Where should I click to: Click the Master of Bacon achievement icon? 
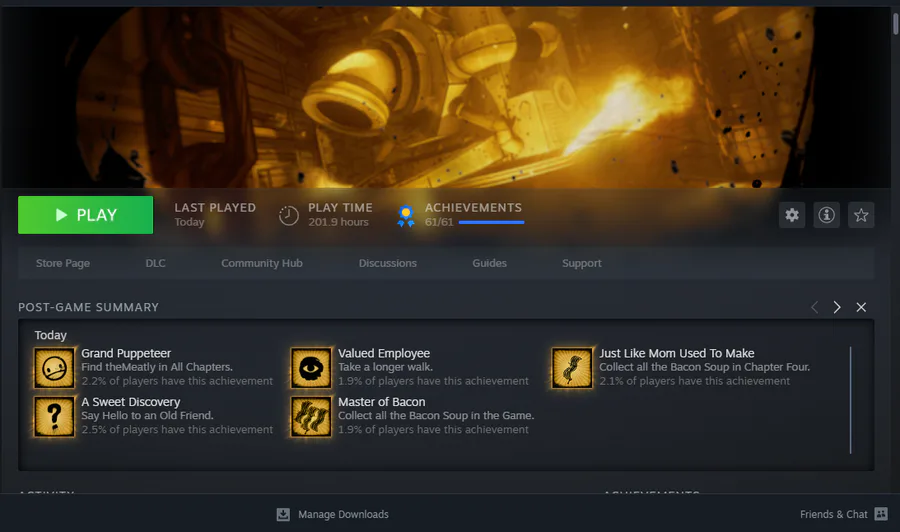pos(311,416)
